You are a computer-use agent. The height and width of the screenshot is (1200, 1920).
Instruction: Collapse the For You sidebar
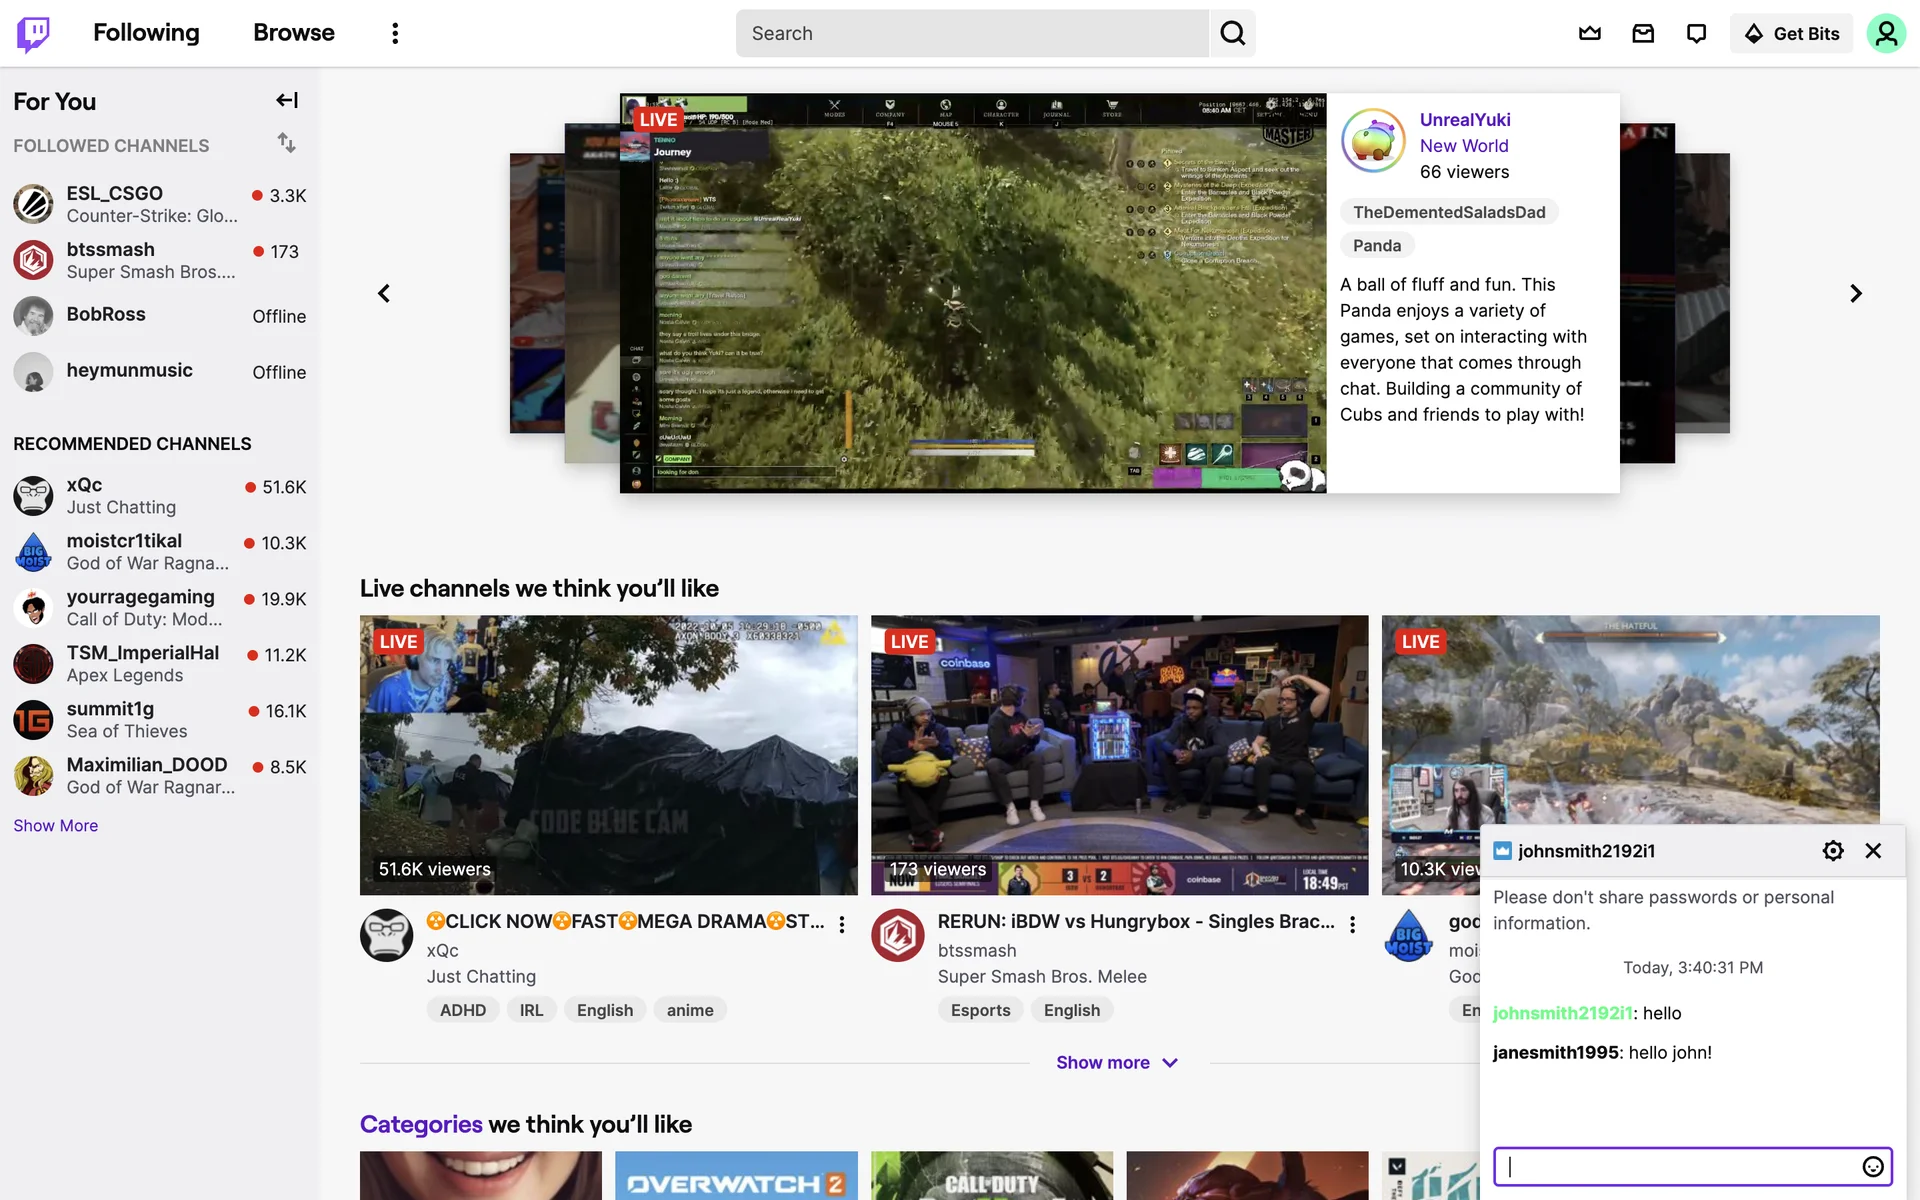click(x=287, y=100)
